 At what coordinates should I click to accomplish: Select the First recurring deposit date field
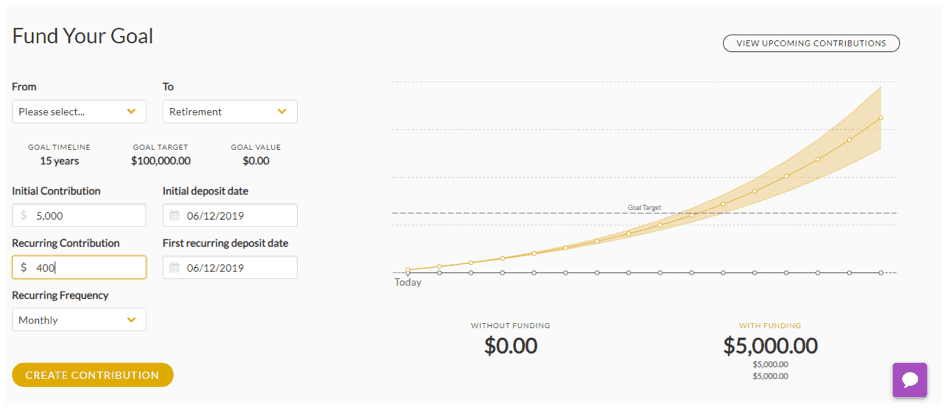pyautogui.click(x=236, y=268)
